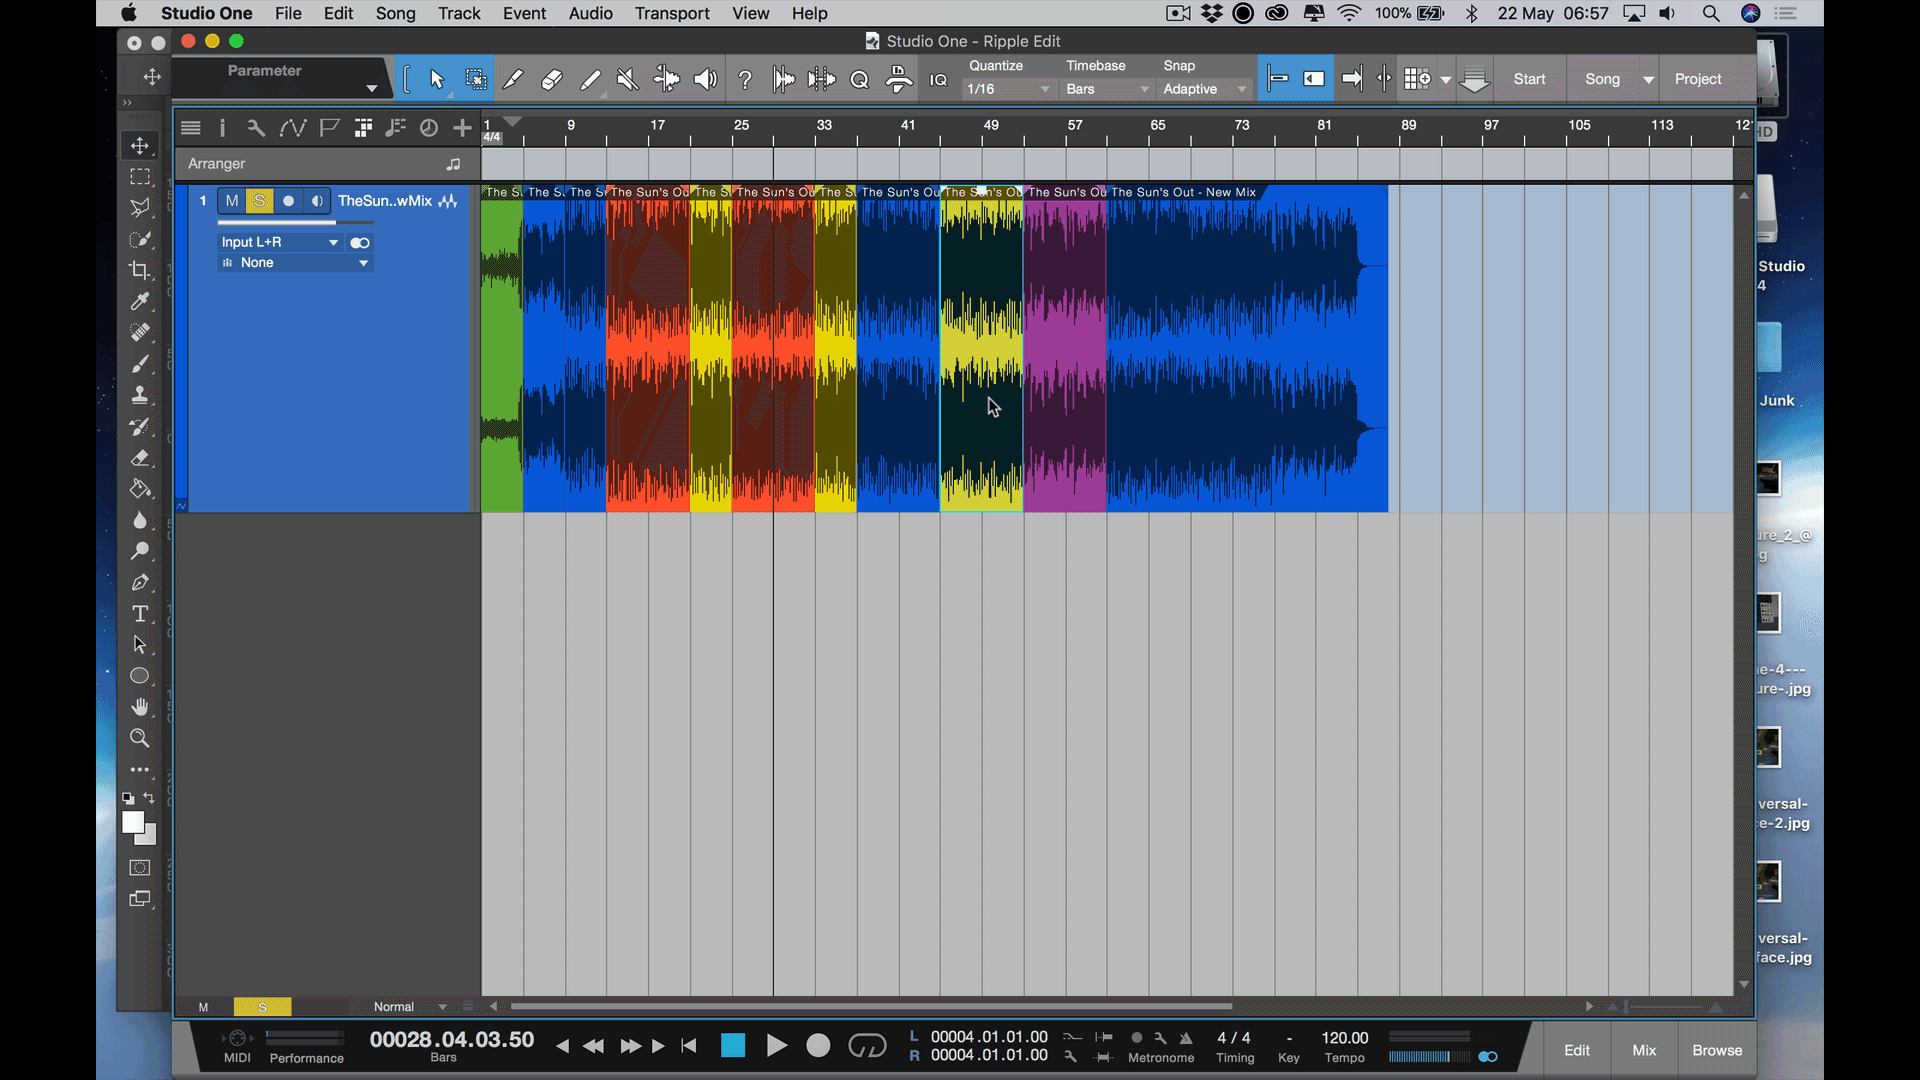This screenshot has width=1920, height=1080.
Task: Toggle Autoscroll arrow button in toolbar
Action: click(1352, 79)
